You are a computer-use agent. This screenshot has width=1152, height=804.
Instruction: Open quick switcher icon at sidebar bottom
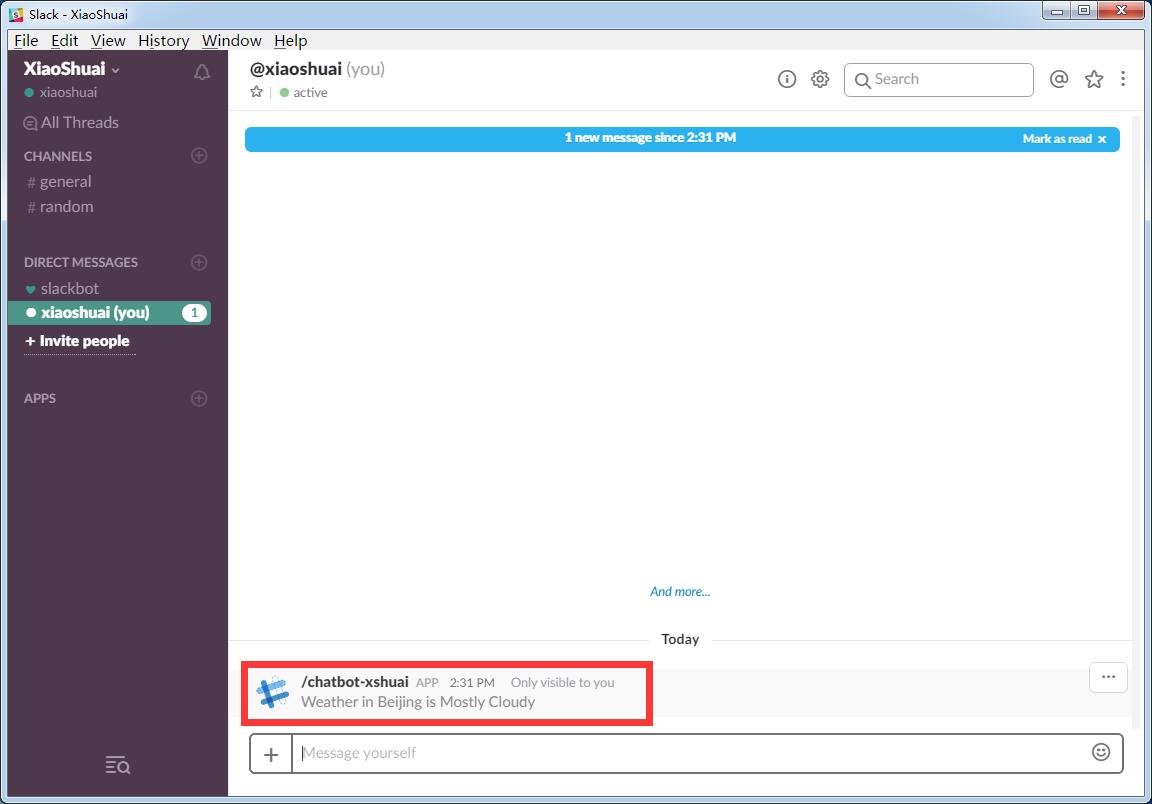point(118,765)
